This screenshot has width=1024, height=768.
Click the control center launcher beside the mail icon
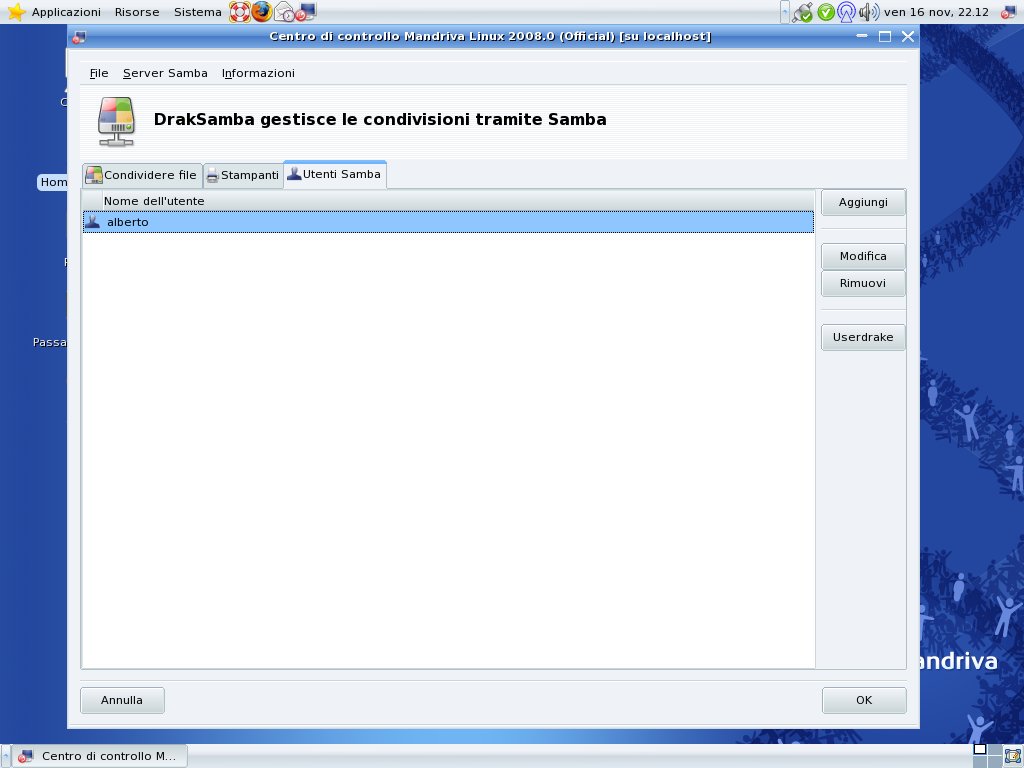click(306, 12)
